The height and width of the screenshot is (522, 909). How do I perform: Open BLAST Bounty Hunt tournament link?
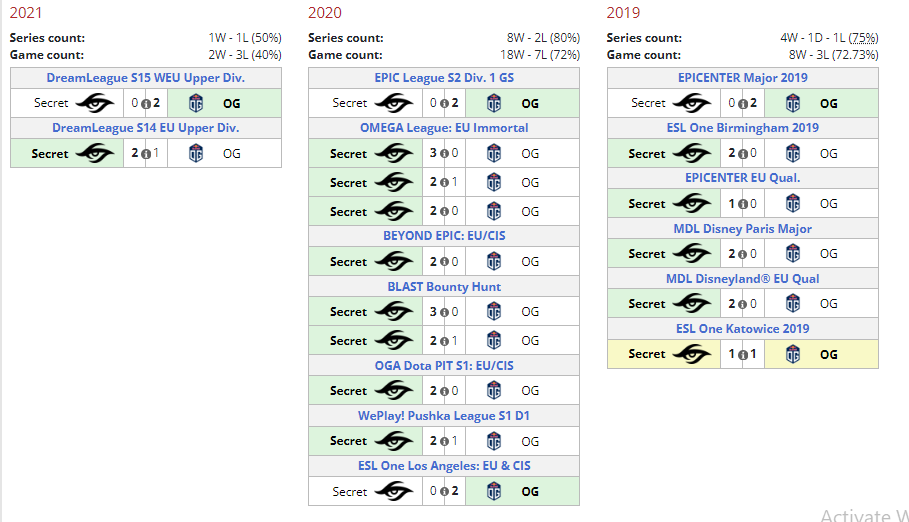point(444,287)
